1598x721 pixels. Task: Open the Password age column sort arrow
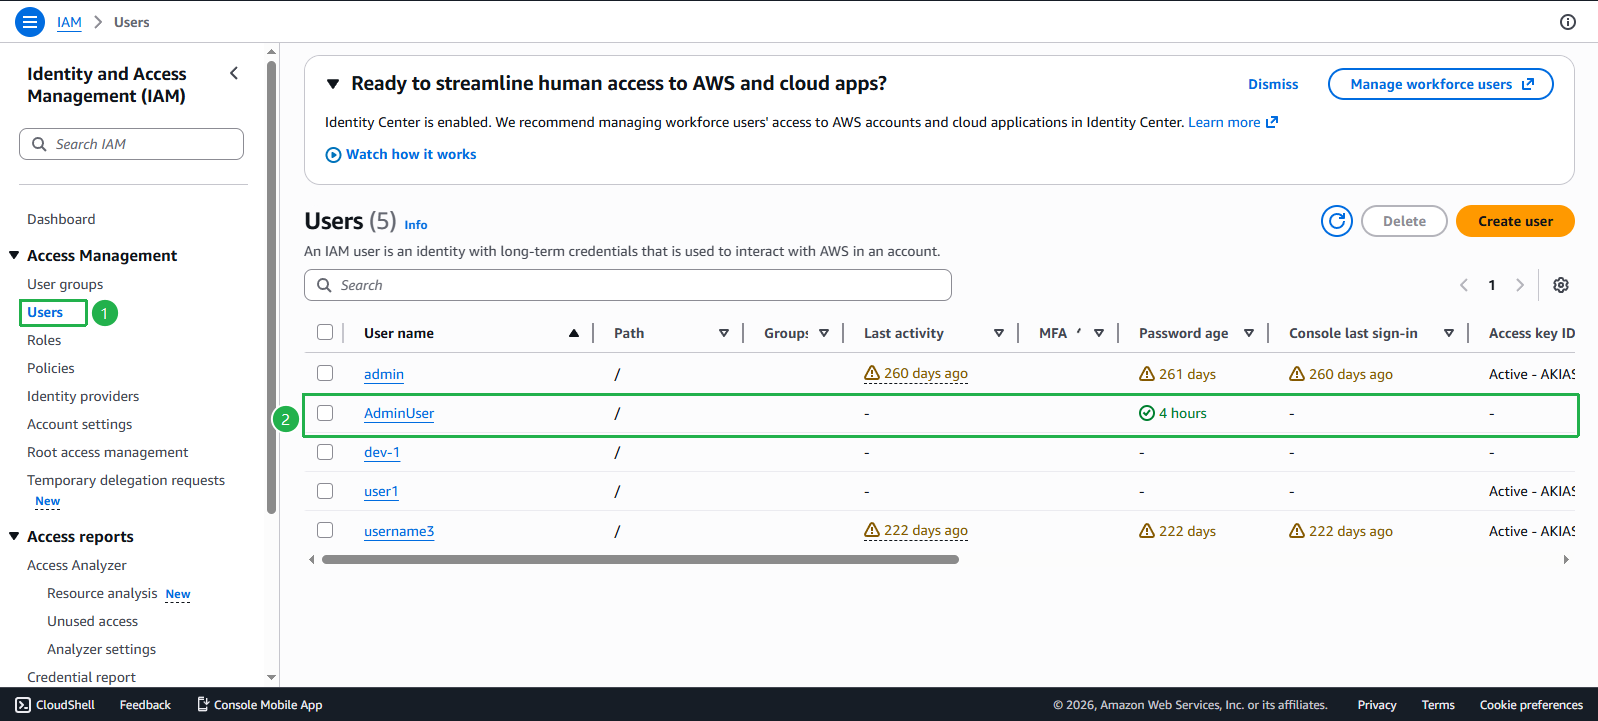(1249, 333)
